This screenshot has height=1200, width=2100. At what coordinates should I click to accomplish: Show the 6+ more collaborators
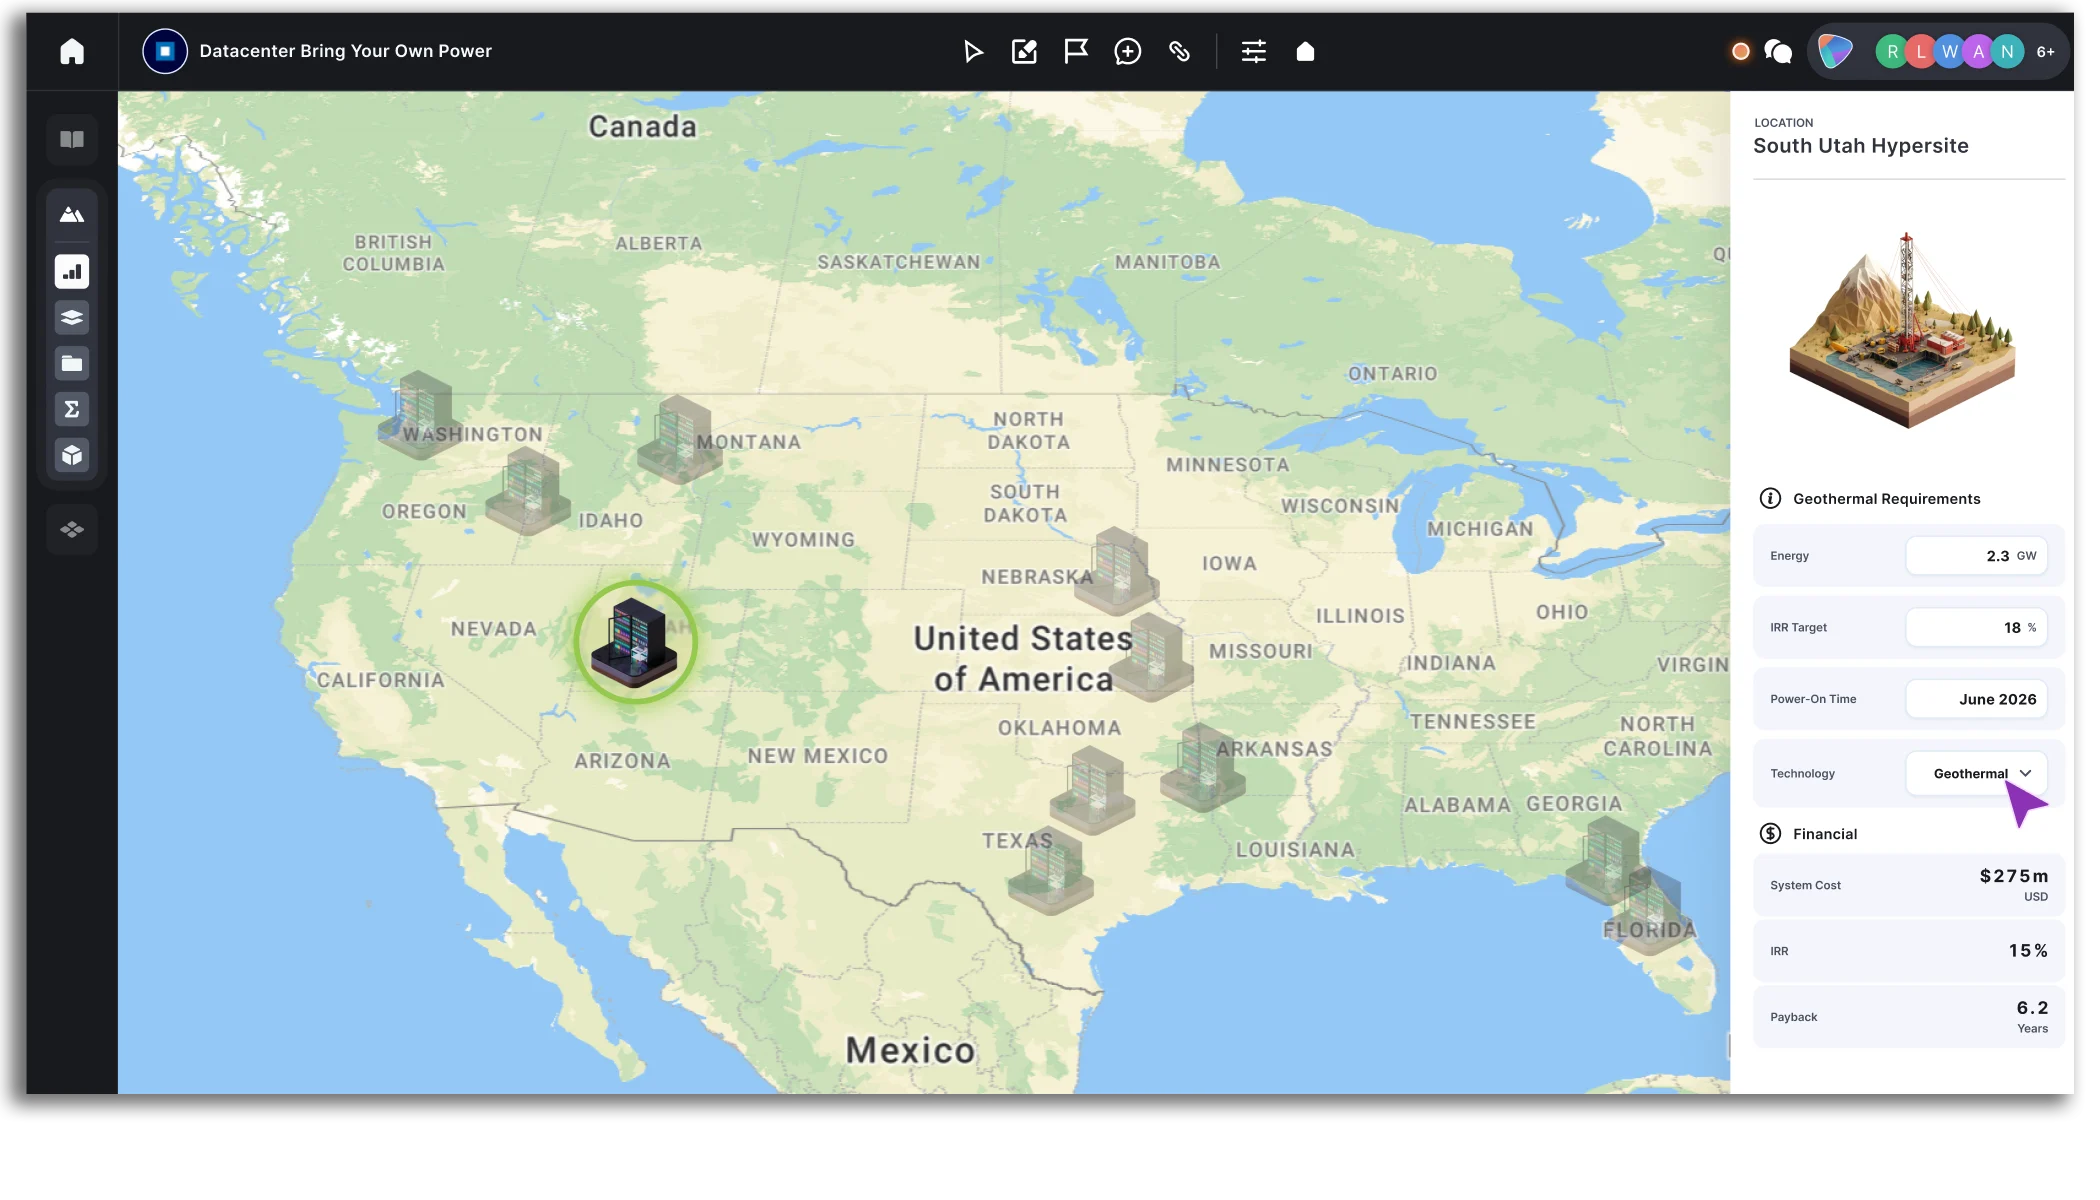(2045, 52)
